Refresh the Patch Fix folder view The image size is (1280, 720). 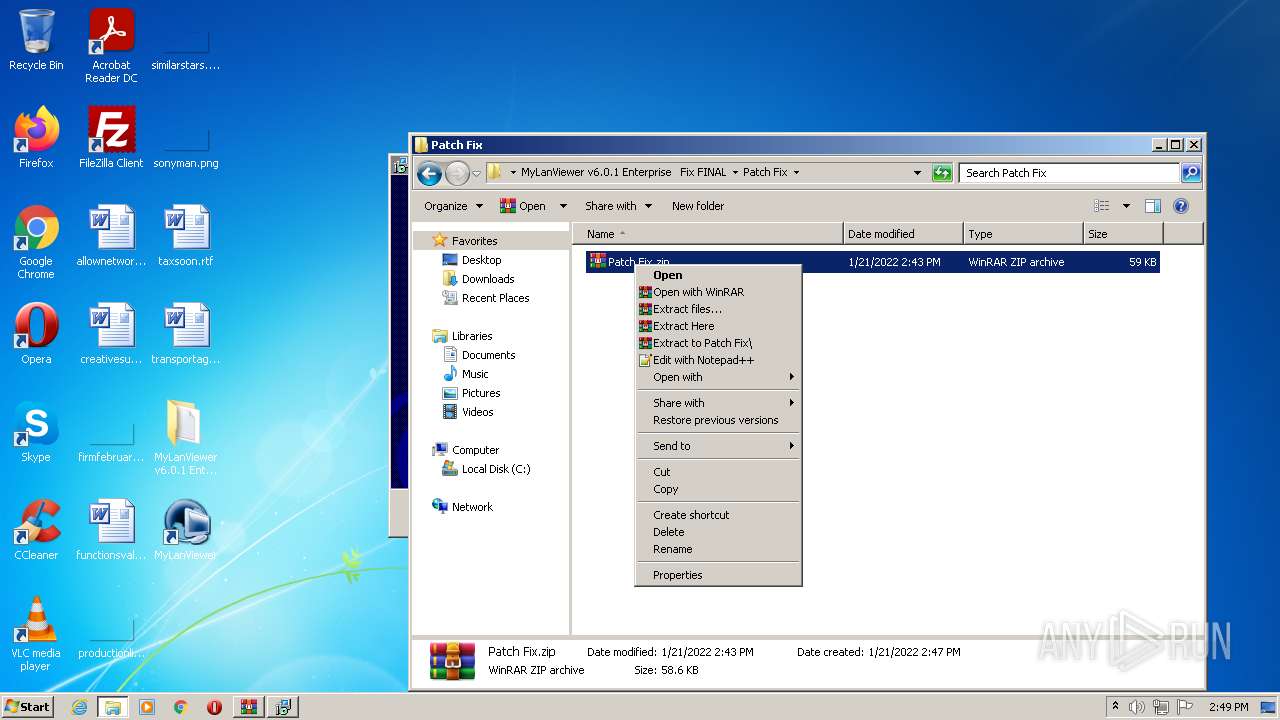coord(941,173)
